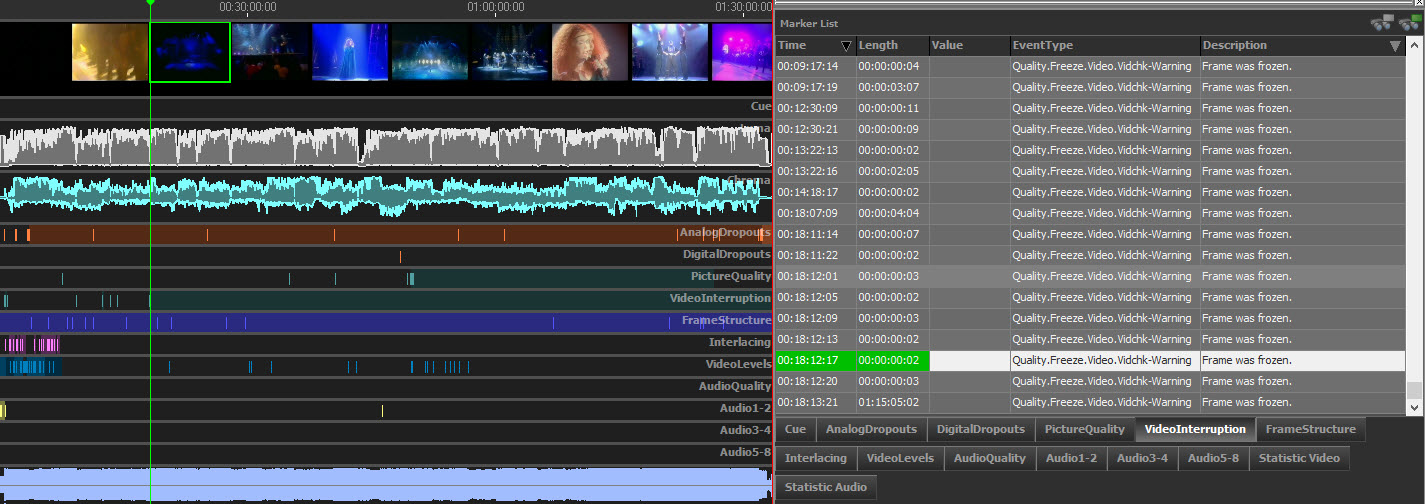This screenshot has width=1425, height=504.
Task: Switch to the AudioQuality tab
Action: coord(989,459)
